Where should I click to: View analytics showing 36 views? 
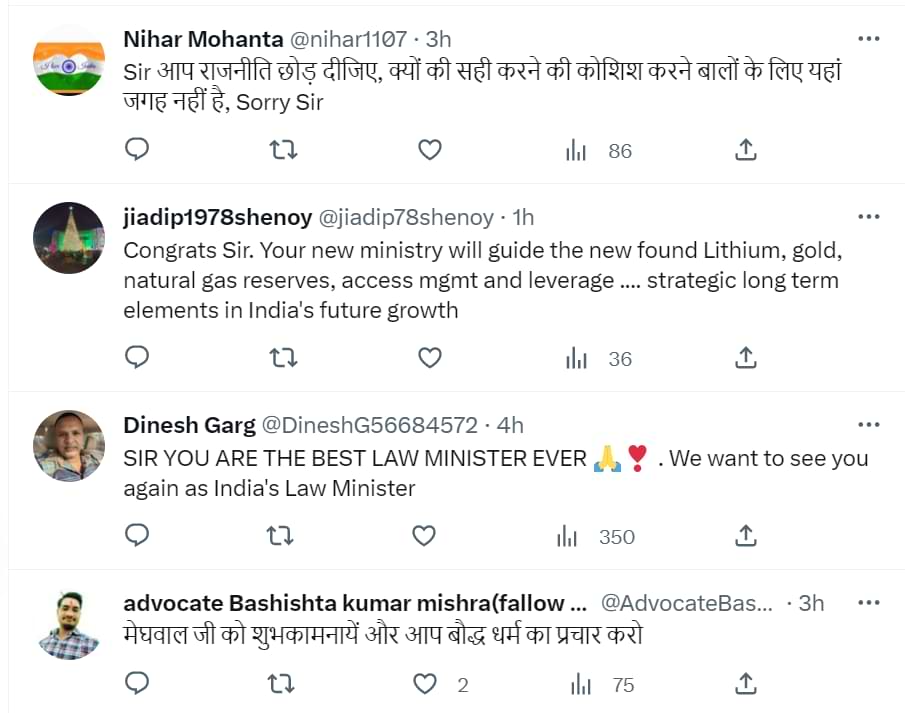click(x=599, y=358)
